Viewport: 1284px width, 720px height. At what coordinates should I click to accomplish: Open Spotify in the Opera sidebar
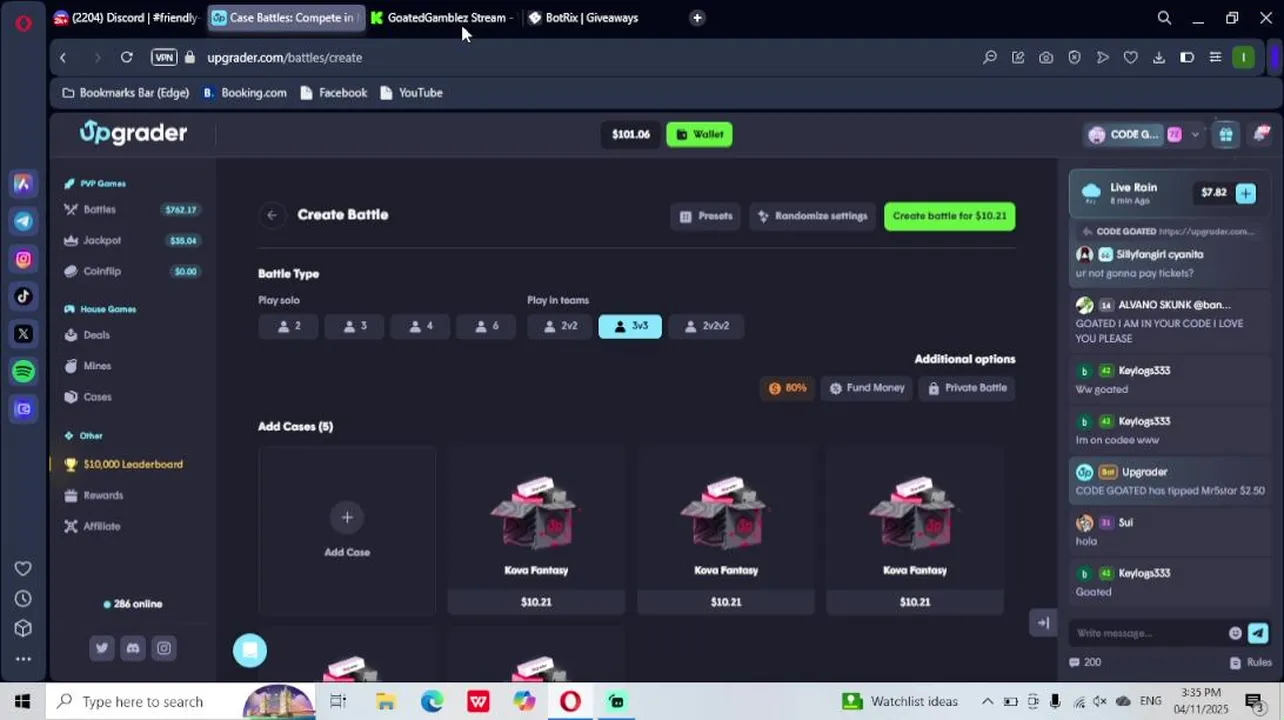(x=23, y=371)
